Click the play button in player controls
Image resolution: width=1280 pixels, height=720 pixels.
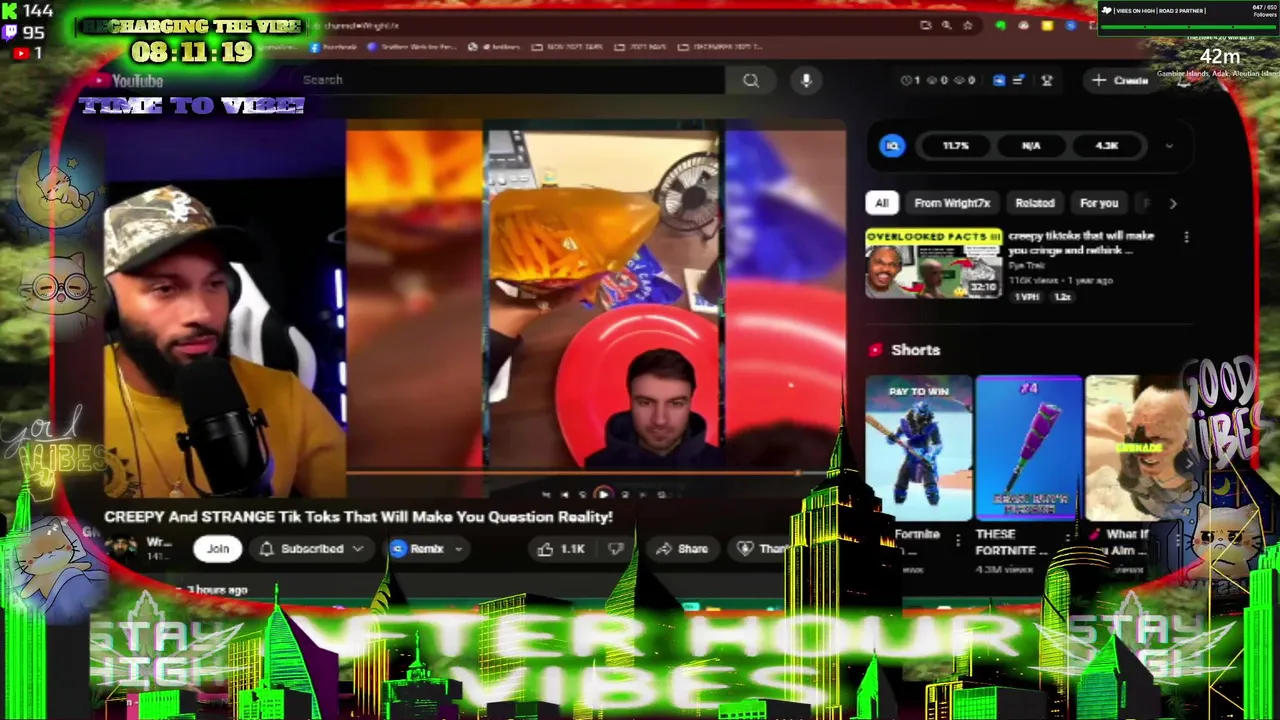coord(602,494)
